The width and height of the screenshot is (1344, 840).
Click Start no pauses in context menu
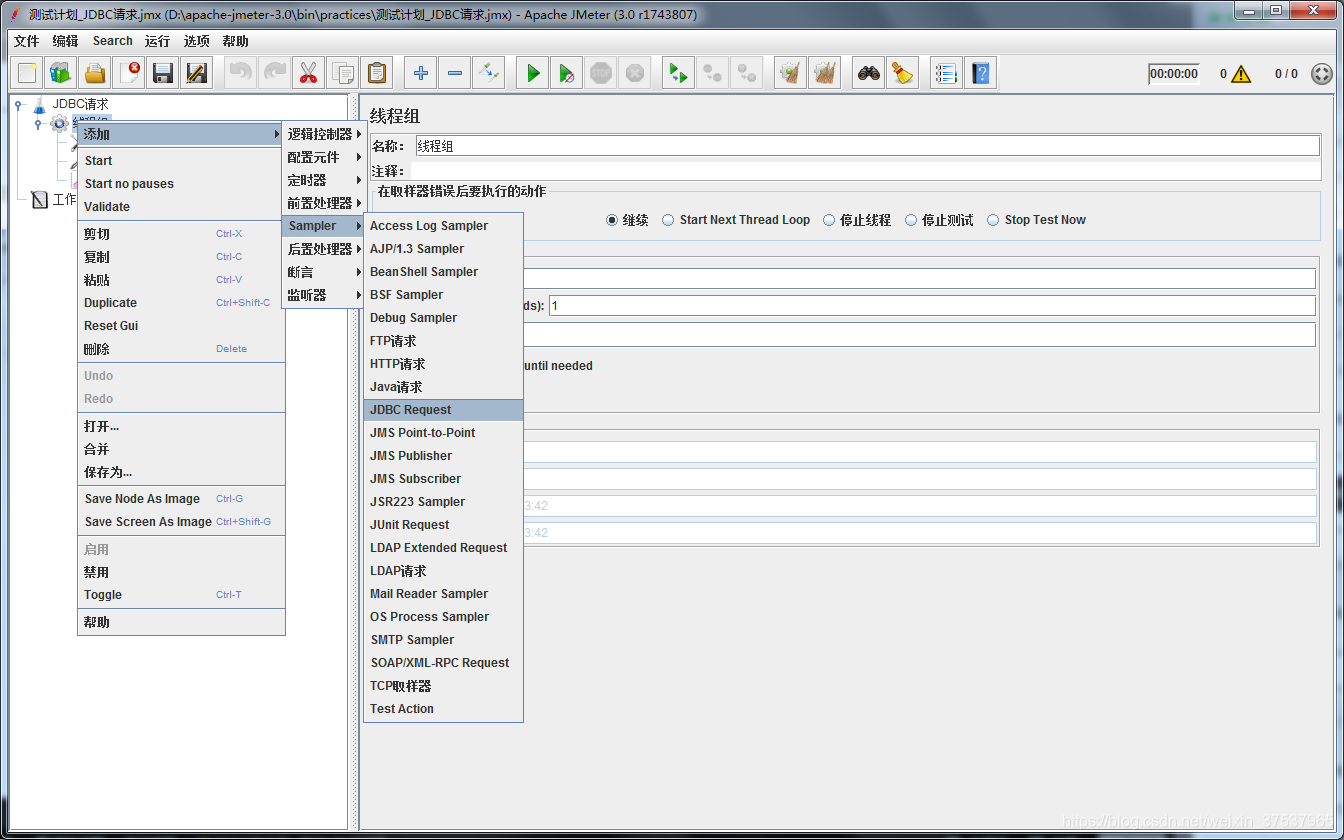coord(181,184)
